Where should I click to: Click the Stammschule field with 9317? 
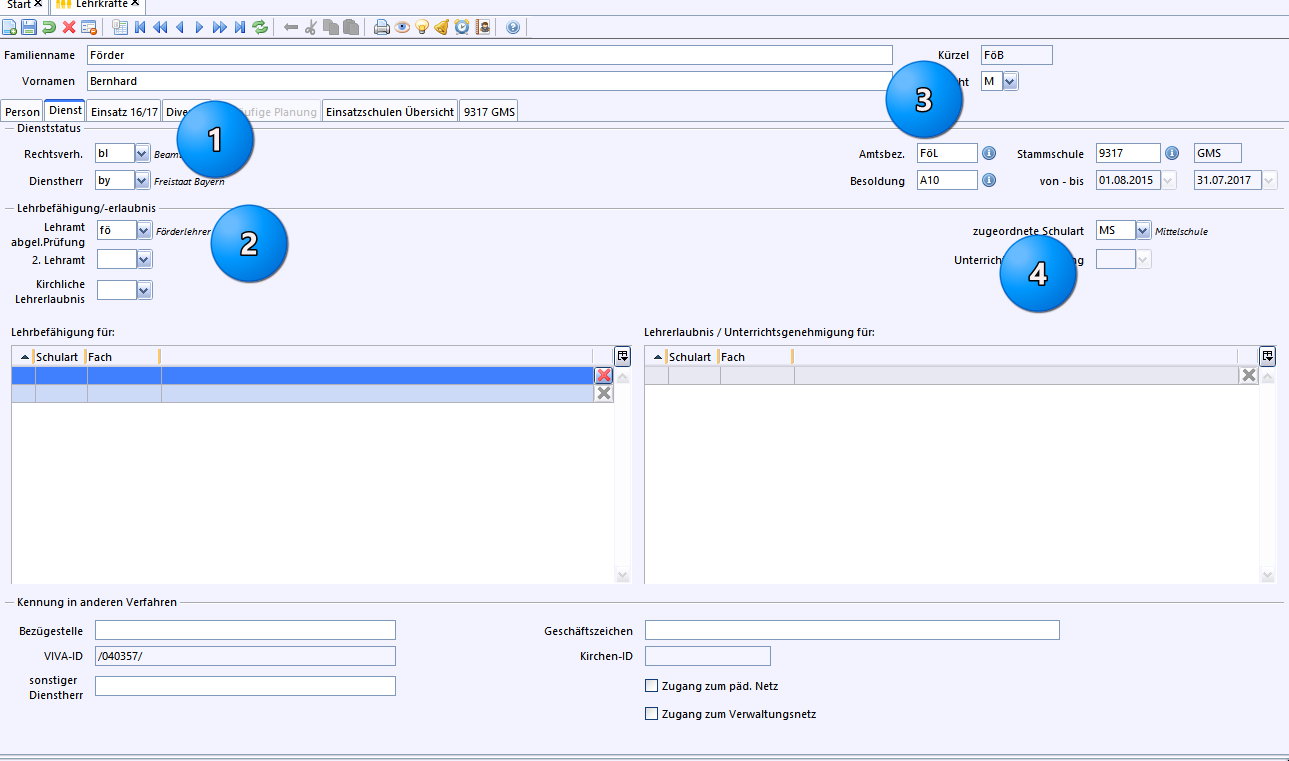[1128, 153]
